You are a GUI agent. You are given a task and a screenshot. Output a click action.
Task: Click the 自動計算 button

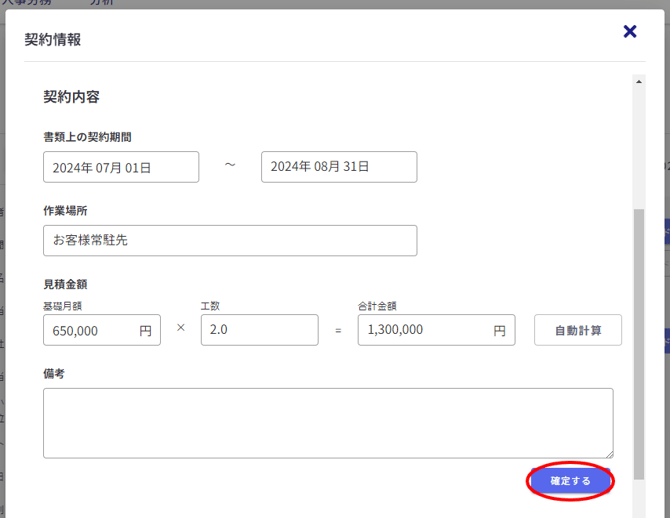tap(578, 330)
